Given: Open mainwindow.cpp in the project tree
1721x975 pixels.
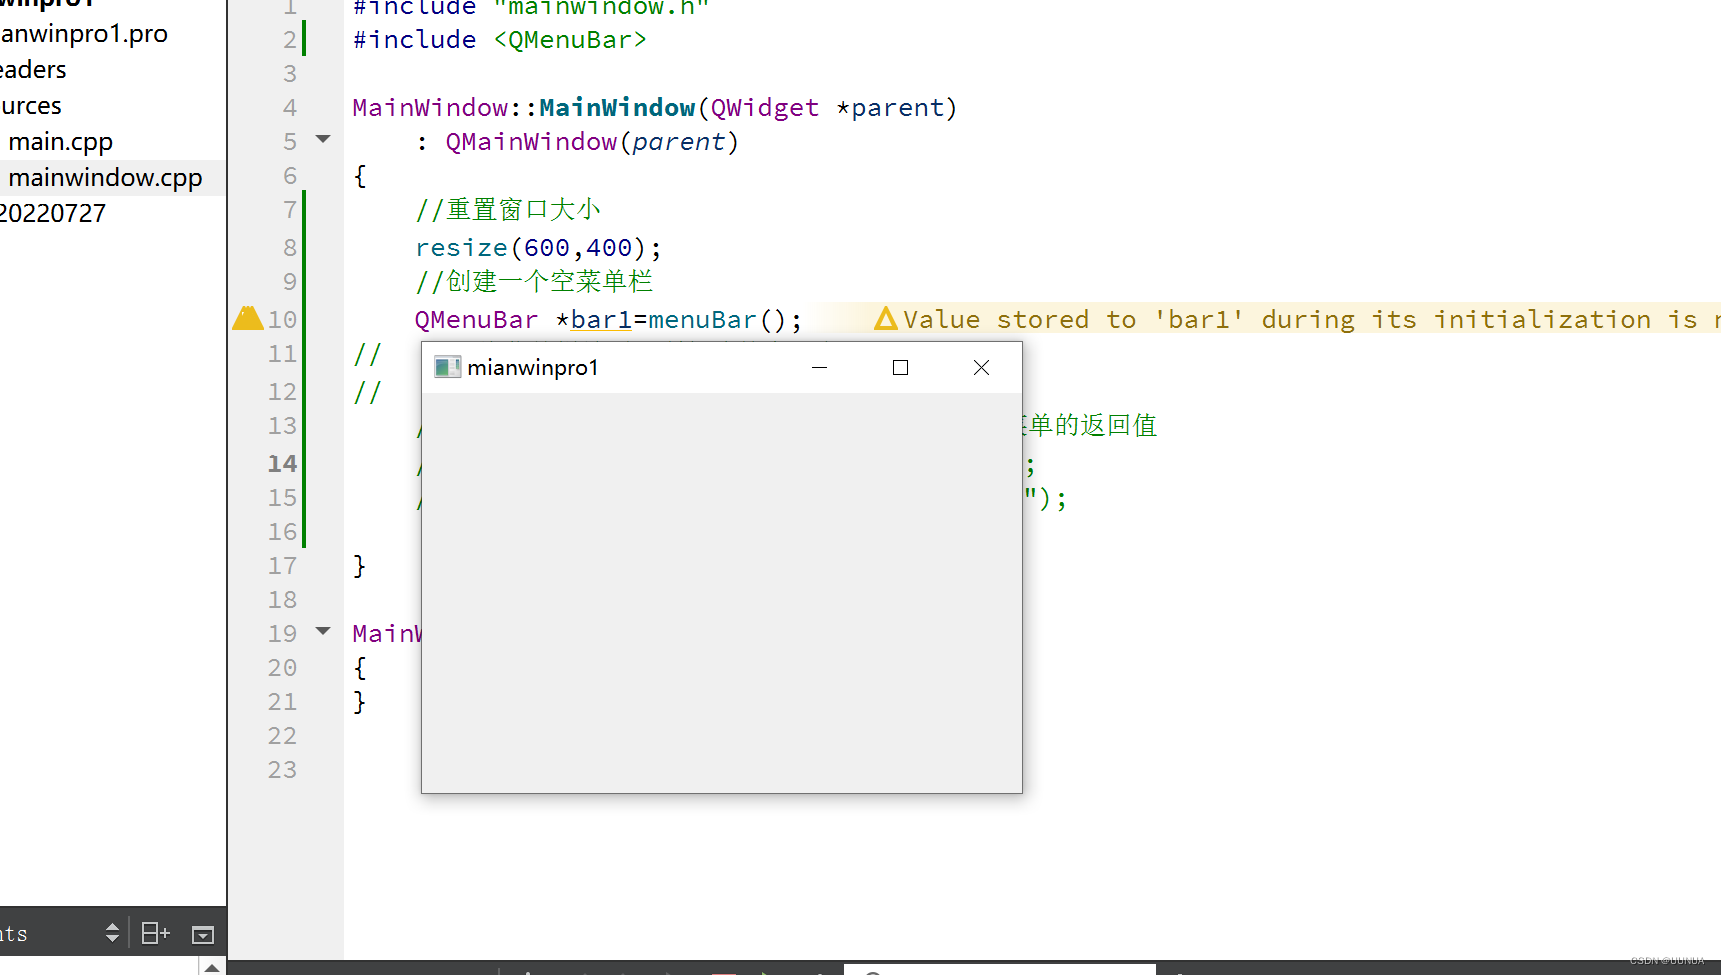Looking at the screenshot, I should (x=105, y=178).
